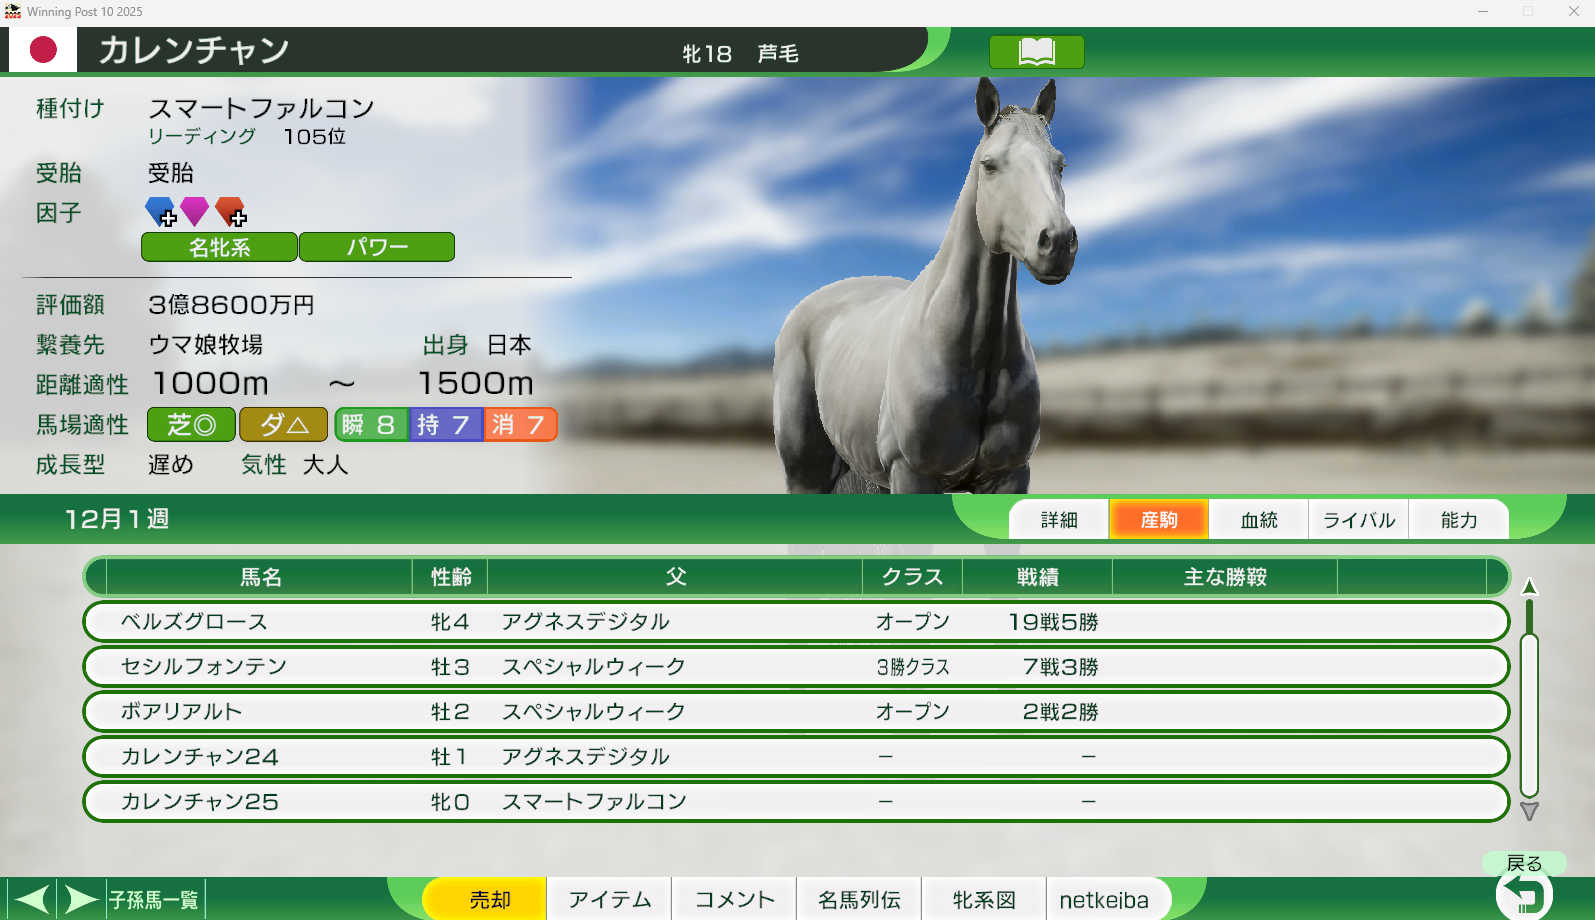The height and width of the screenshot is (920, 1595).
Task: Select the ベルズグロース offspring row
Action: [x=796, y=622]
